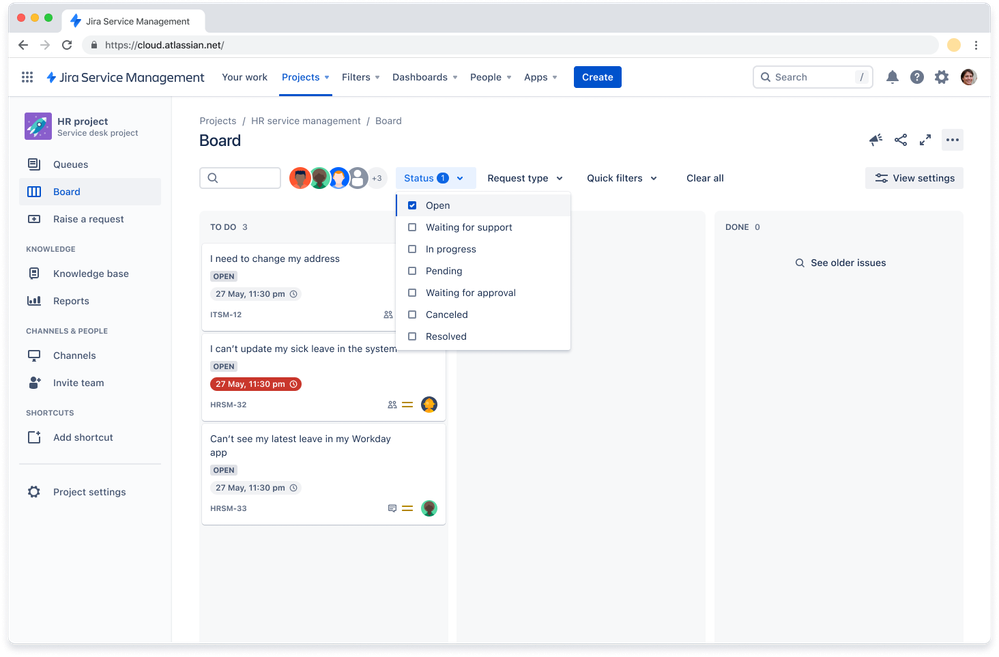The width and height of the screenshot is (999, 657).
Task: Click See older issues
Action: pyautogui.click(x=840, y=263)
